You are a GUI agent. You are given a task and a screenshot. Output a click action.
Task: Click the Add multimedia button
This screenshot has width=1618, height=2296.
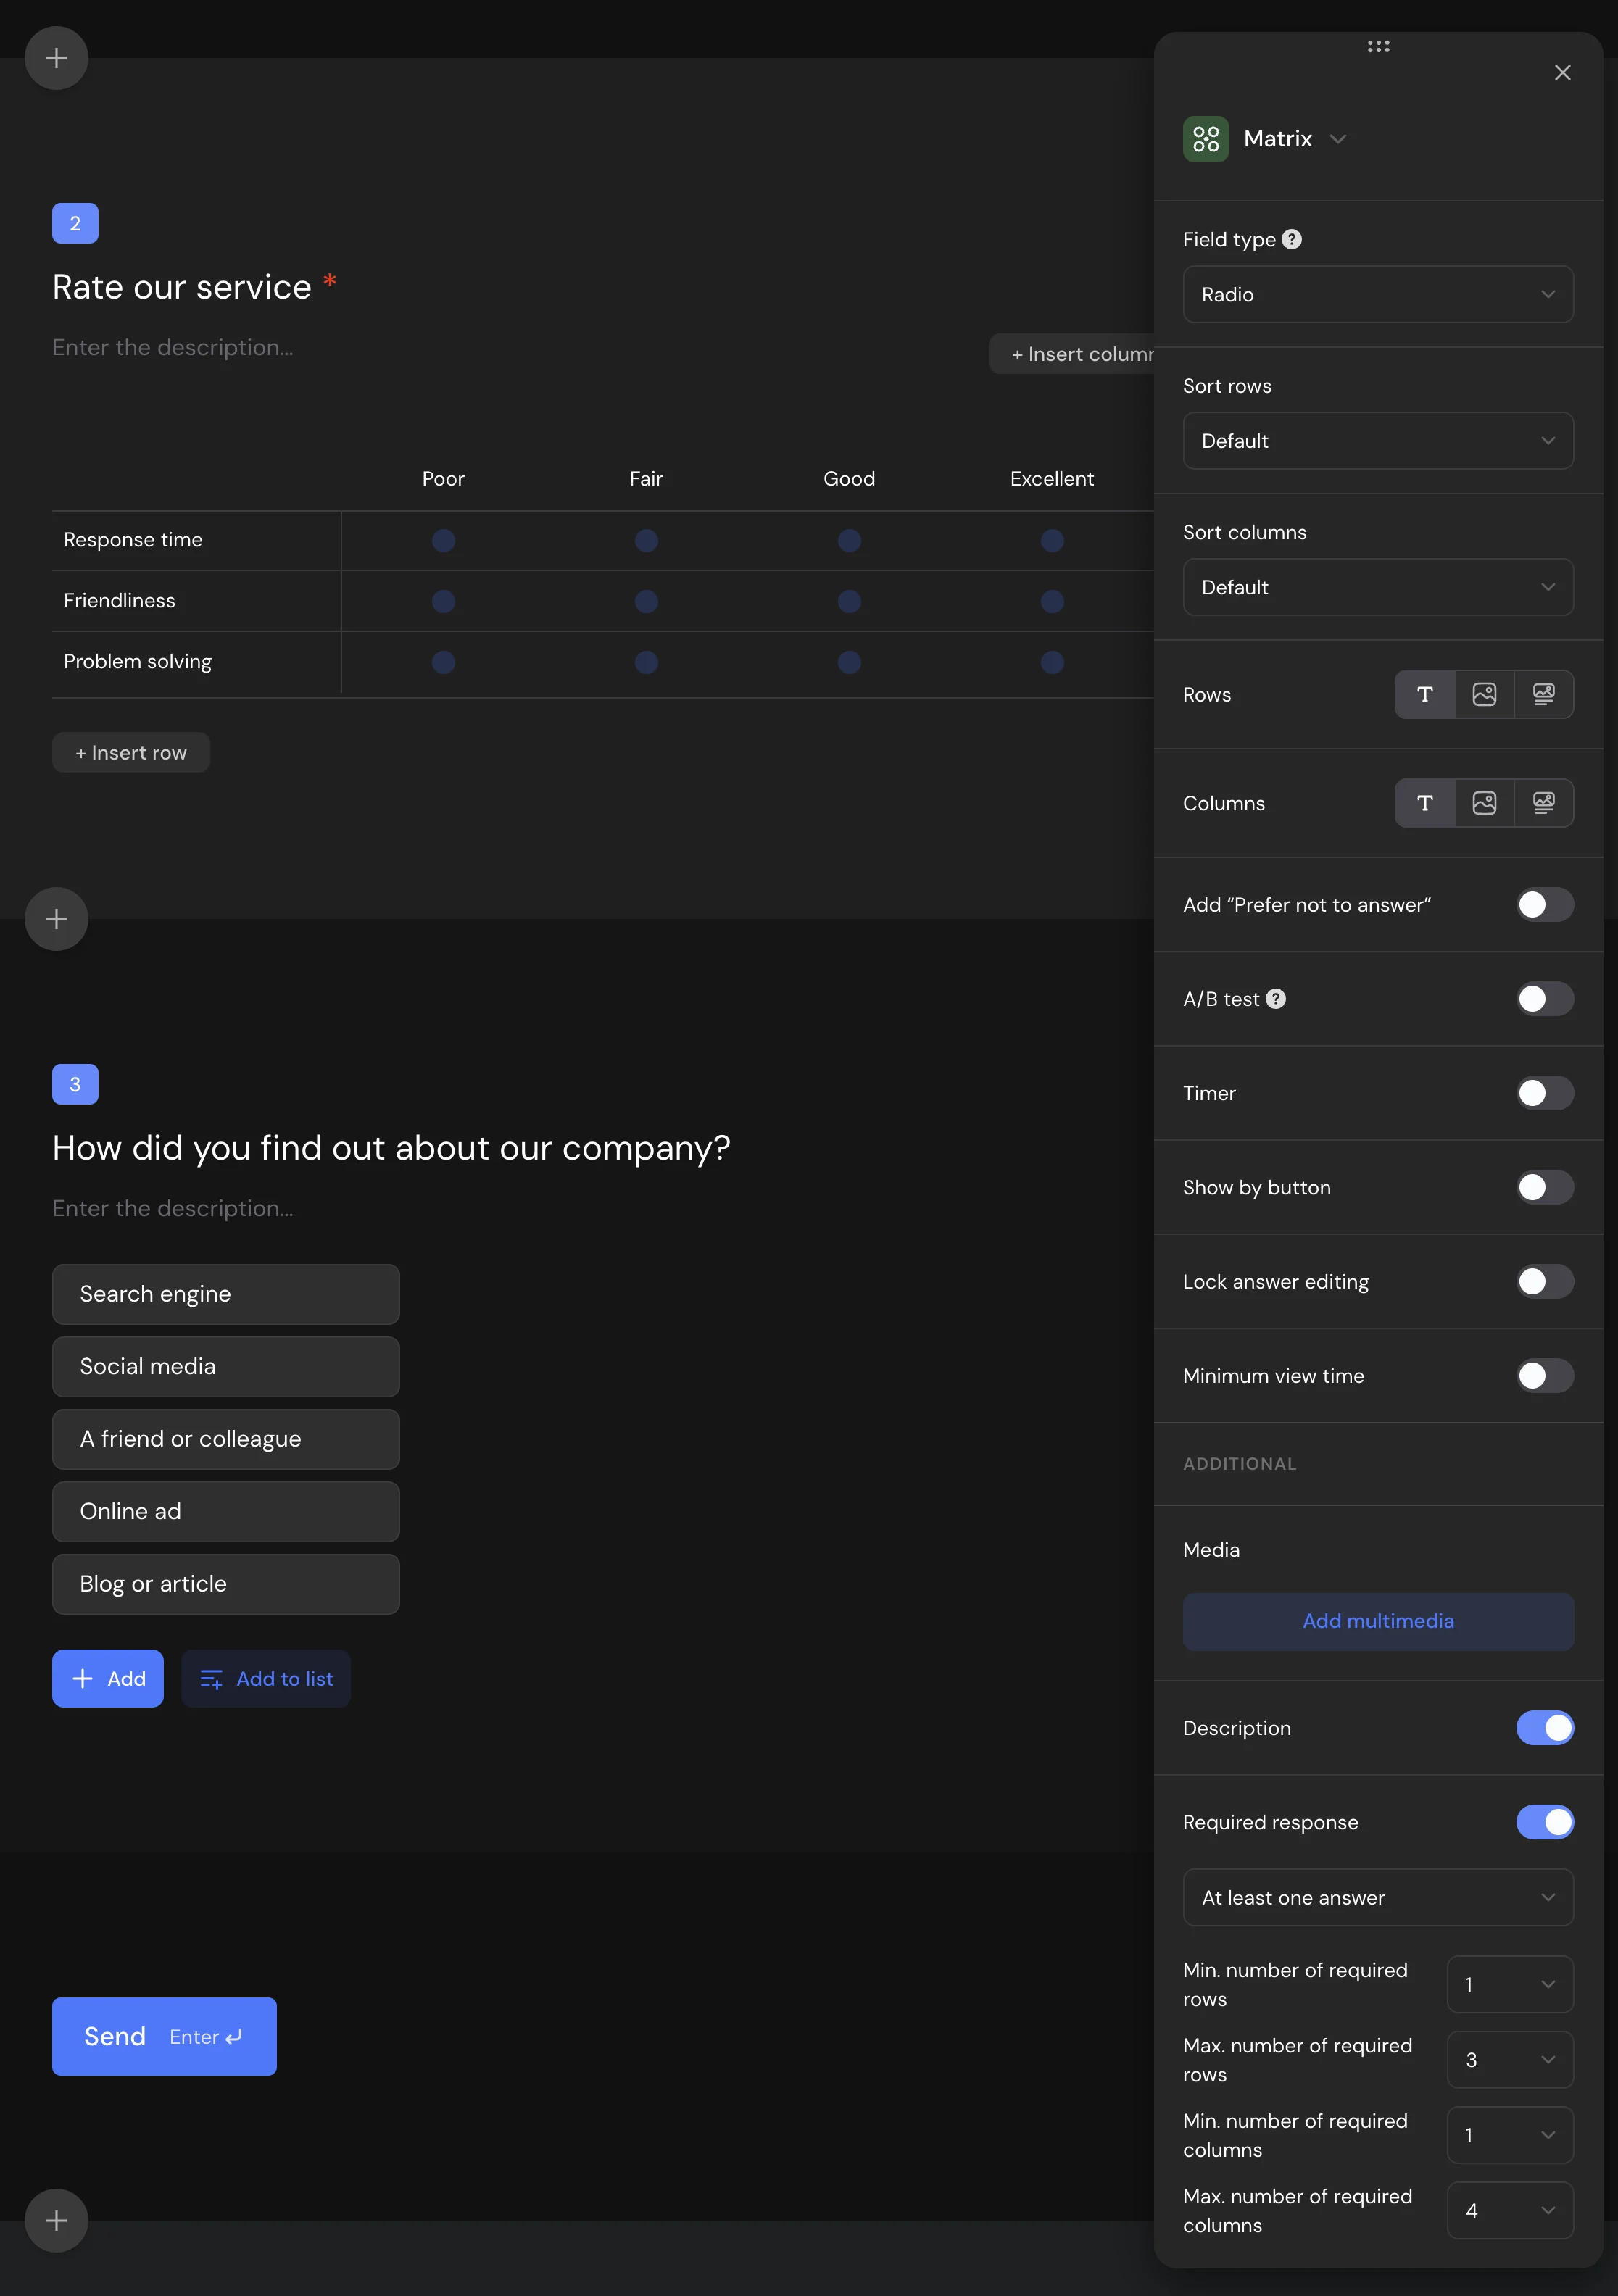coord(1378,1621)
